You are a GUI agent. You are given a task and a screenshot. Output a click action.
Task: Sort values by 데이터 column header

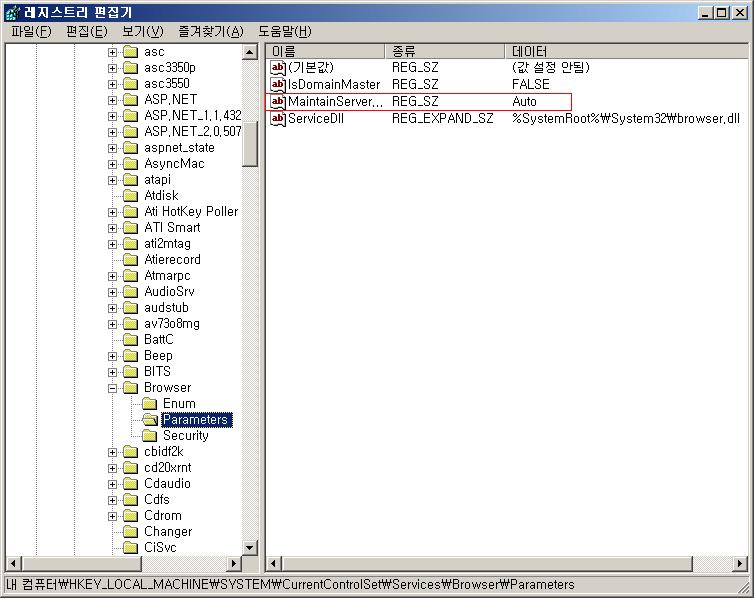[x=627, y=51]
